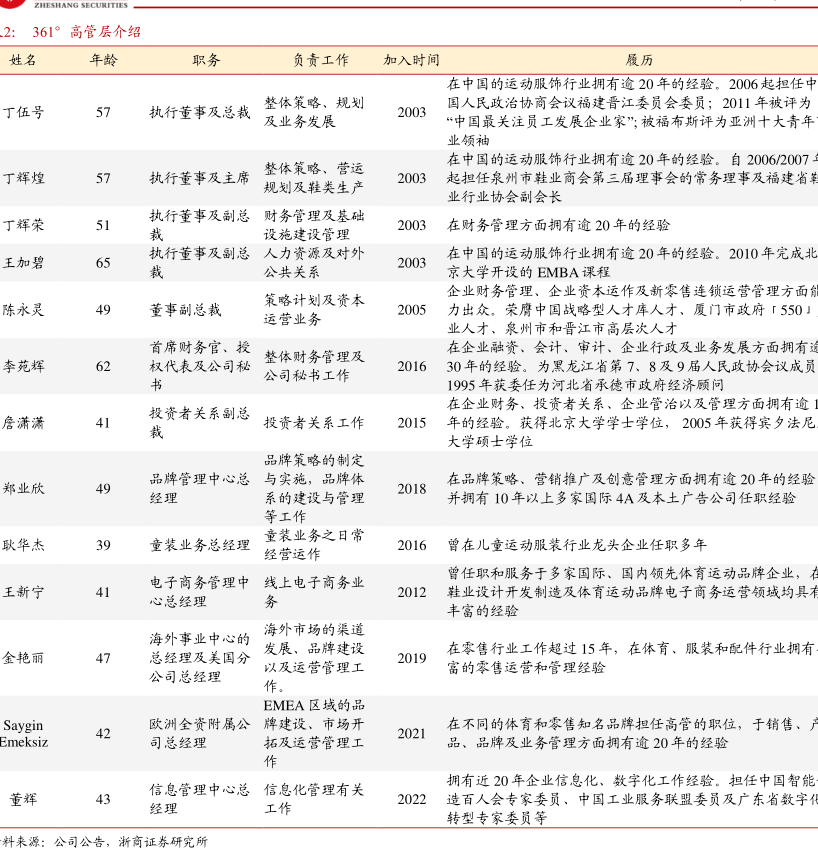818x865 pixels.
Task: Click the name cell Saygin Emeksiz
Action: coord(23,733)
